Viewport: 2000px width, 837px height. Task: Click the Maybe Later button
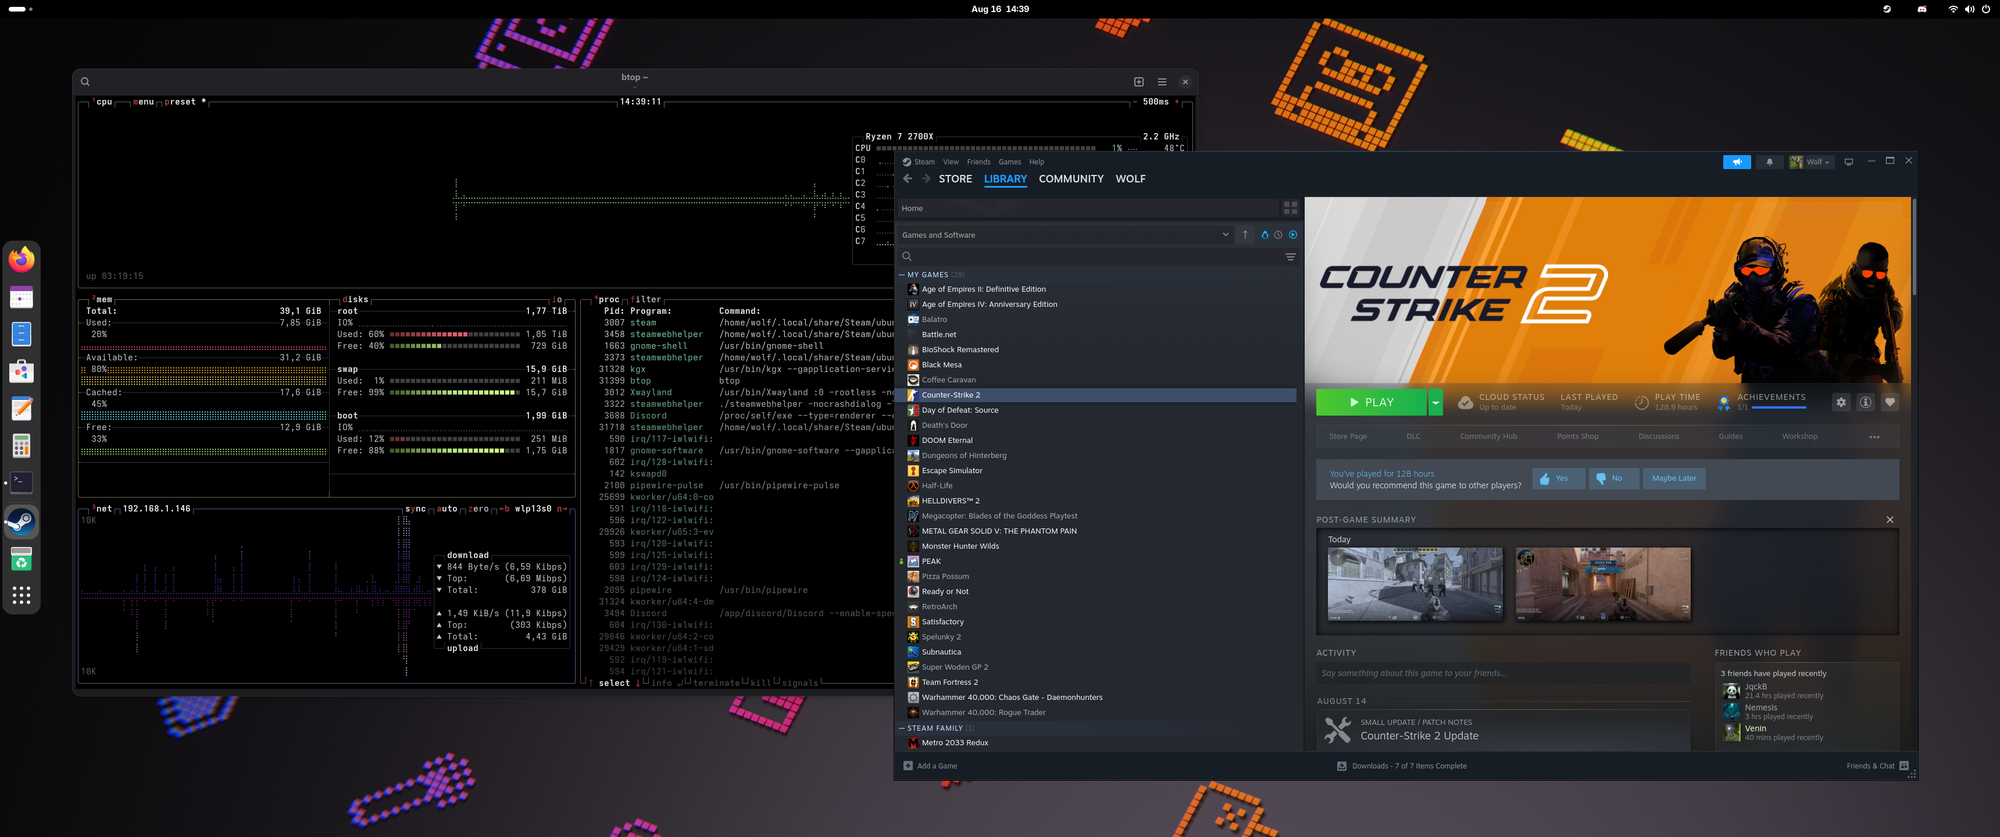click(1673, 478)
